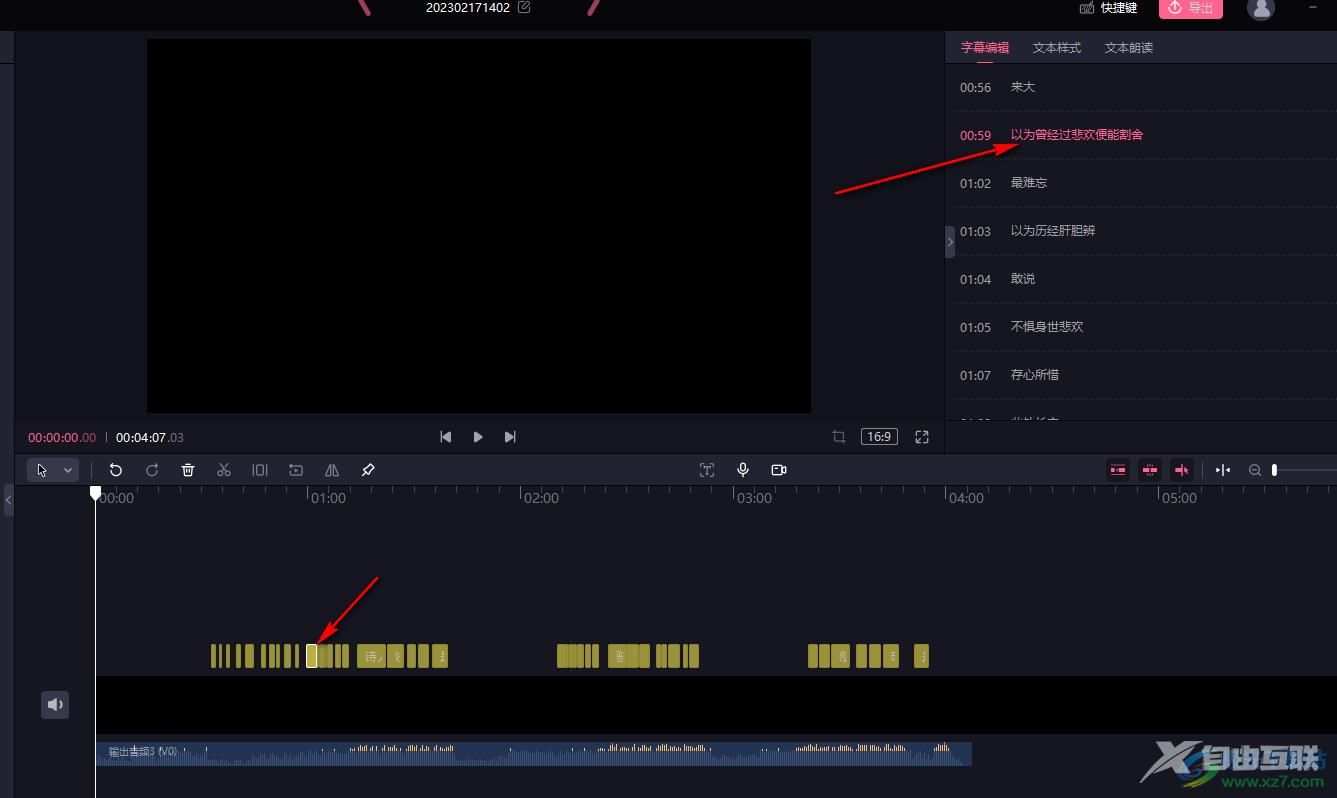Viewport: 1337px width, 798px height.
Task: Switch to 文本样式 tab
Action: (x=1057, y=48)
